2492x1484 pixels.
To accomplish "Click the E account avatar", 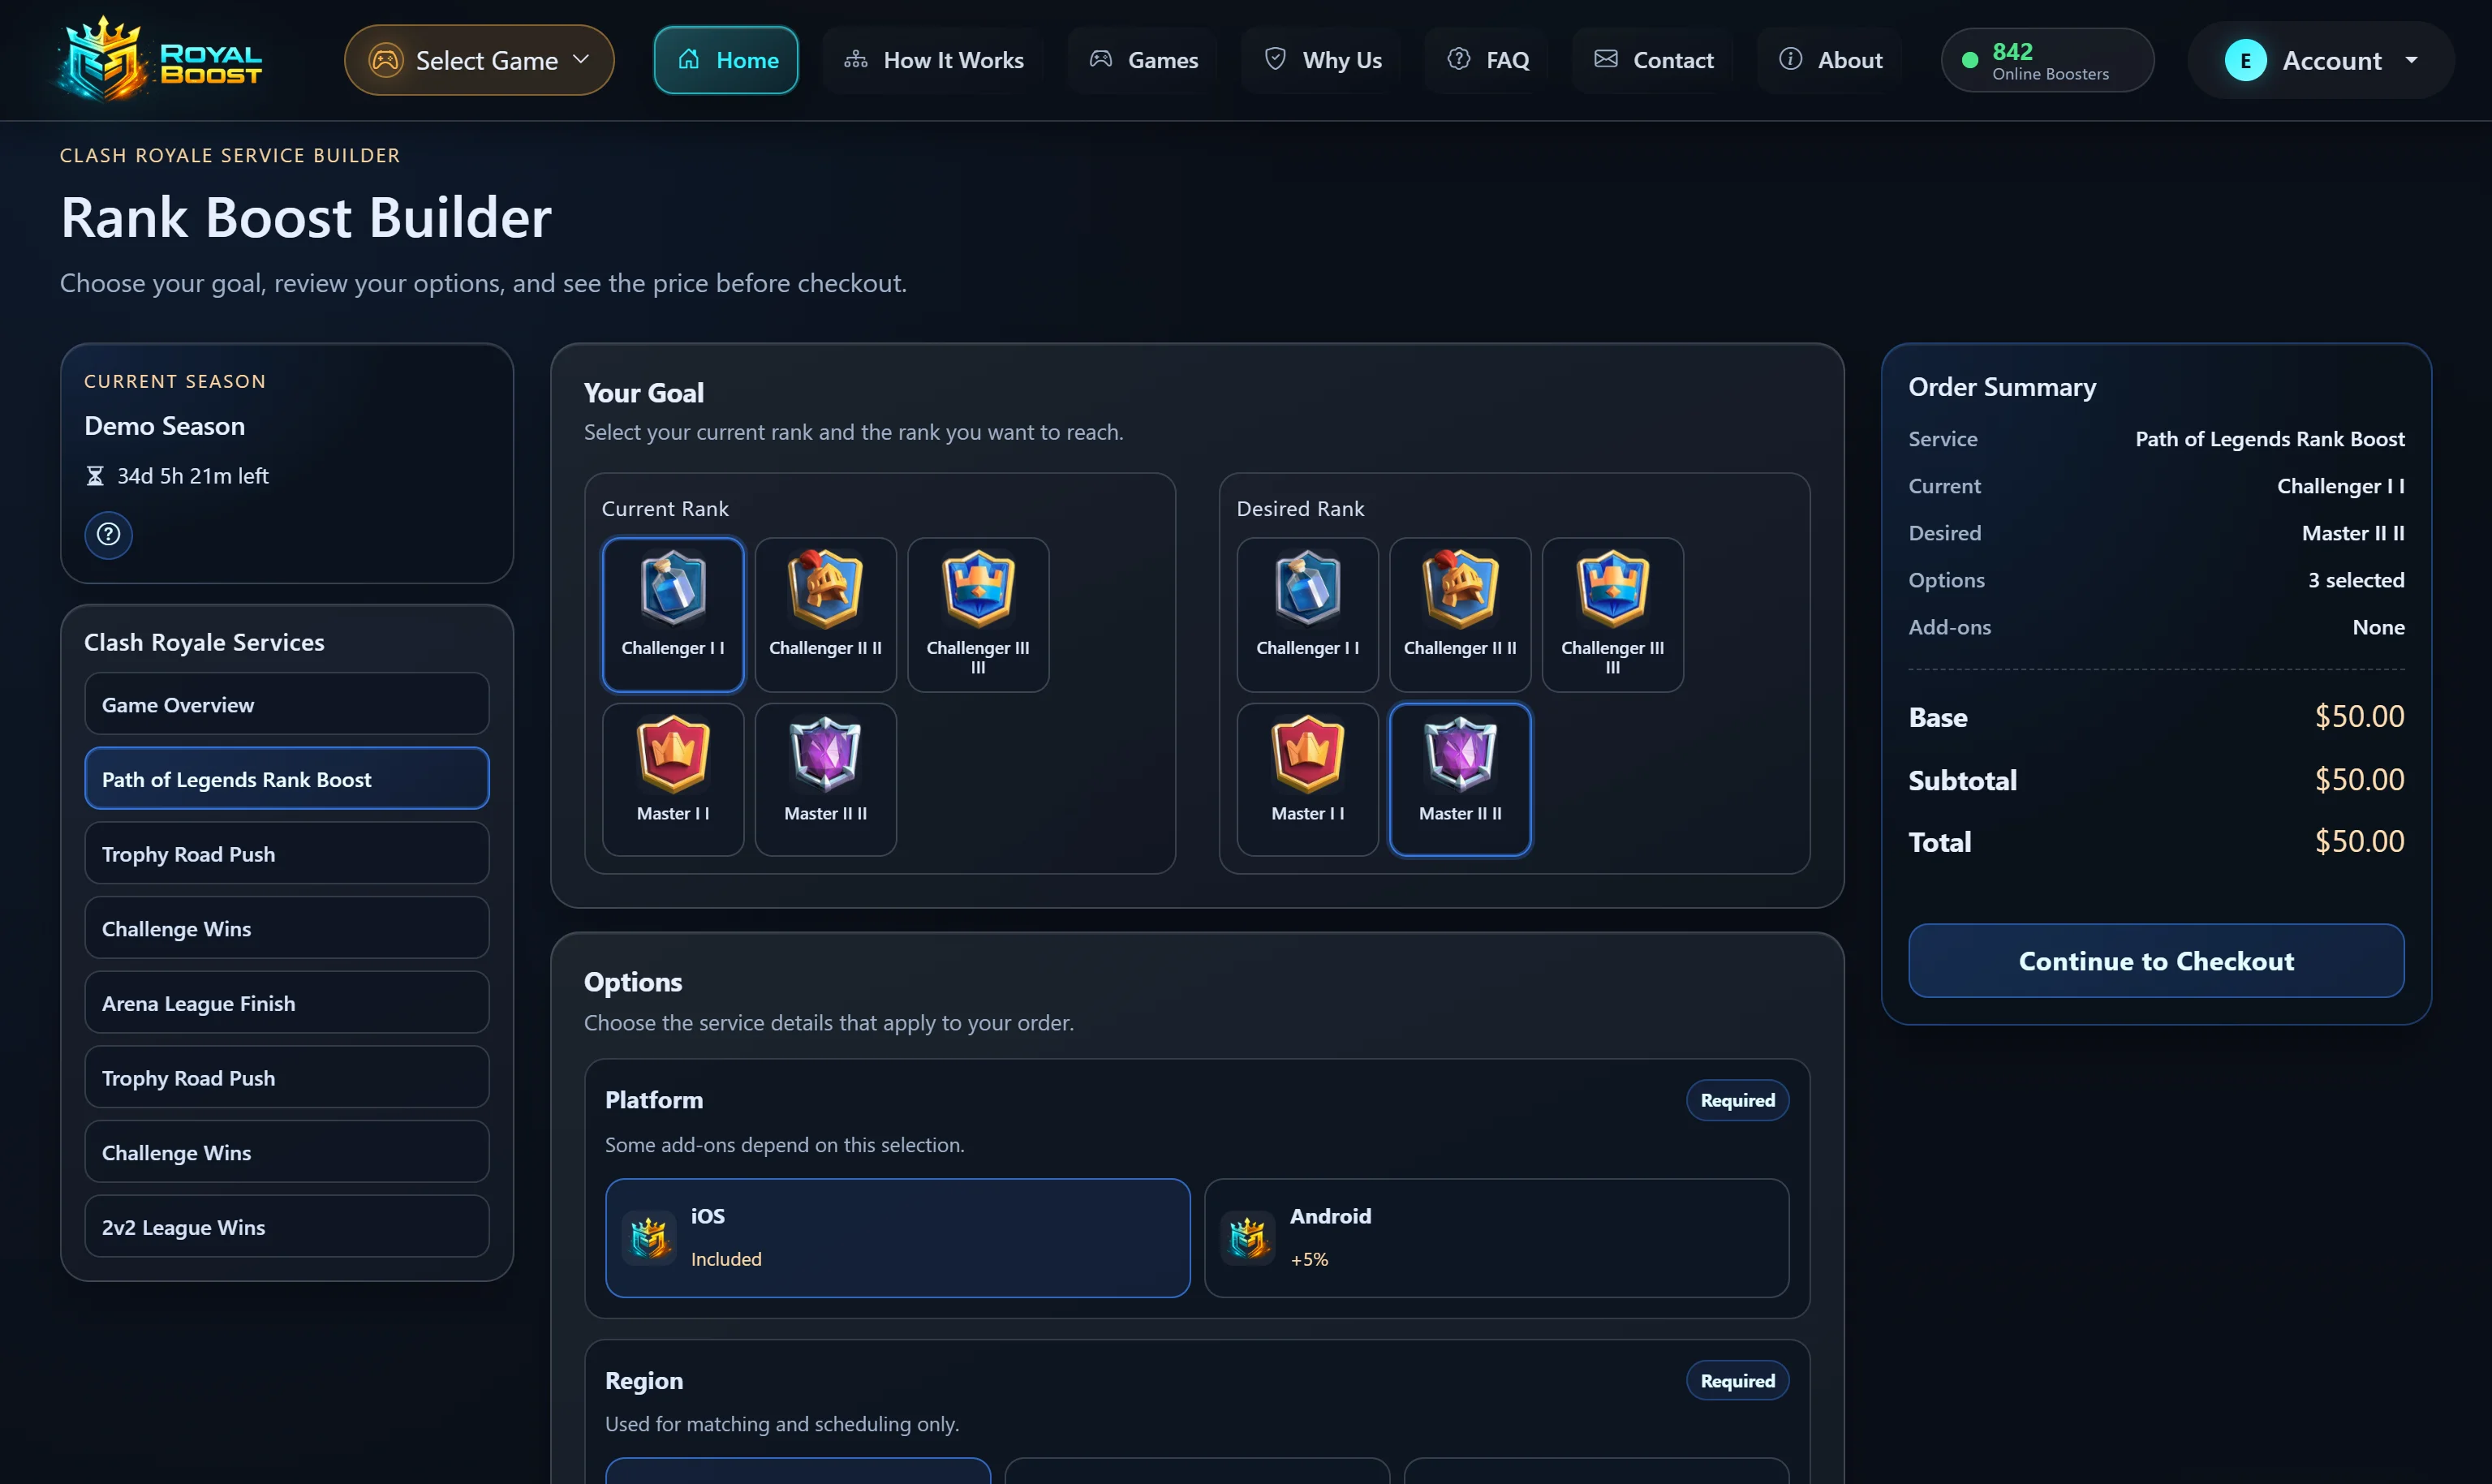I will click(2245, 60).
